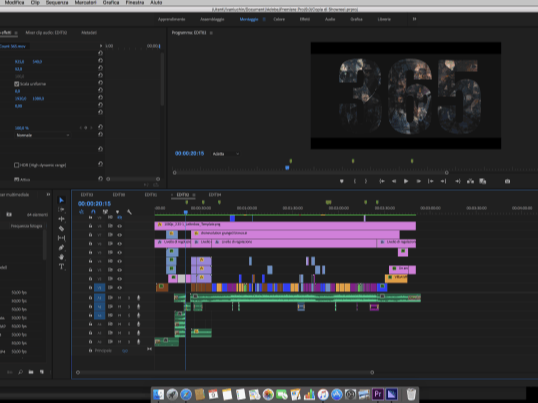Image resolution: width=538 pixels, height=403 pixels.
Task: Enable the HDR (High dynamic range) checkbox
Action: point(16,165)
